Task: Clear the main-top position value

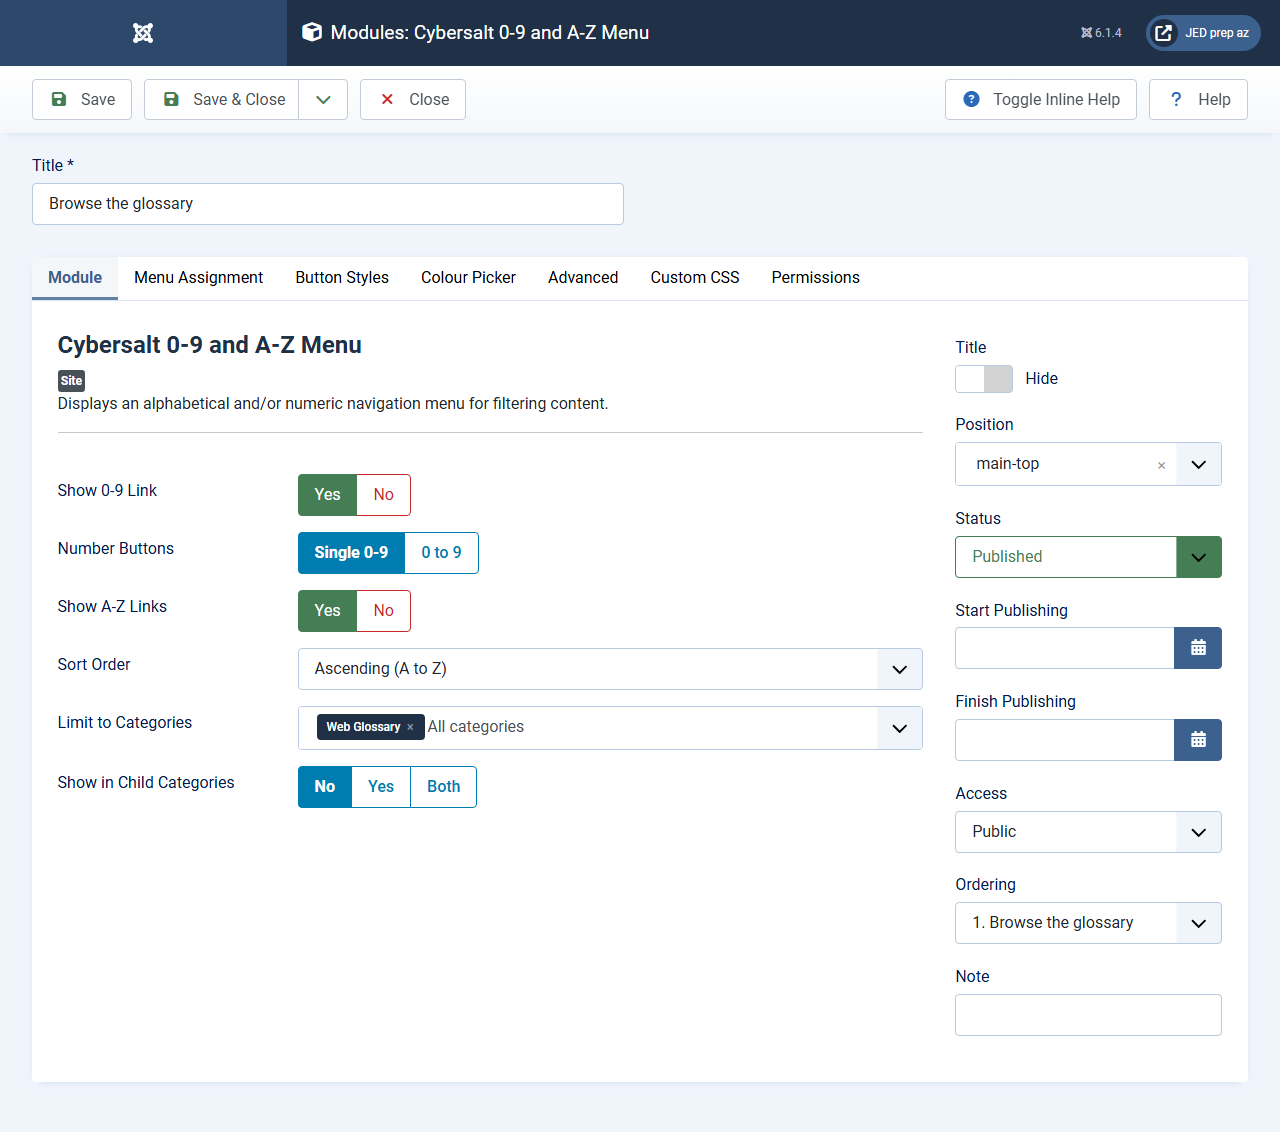Action: (x=1161, y=465)
